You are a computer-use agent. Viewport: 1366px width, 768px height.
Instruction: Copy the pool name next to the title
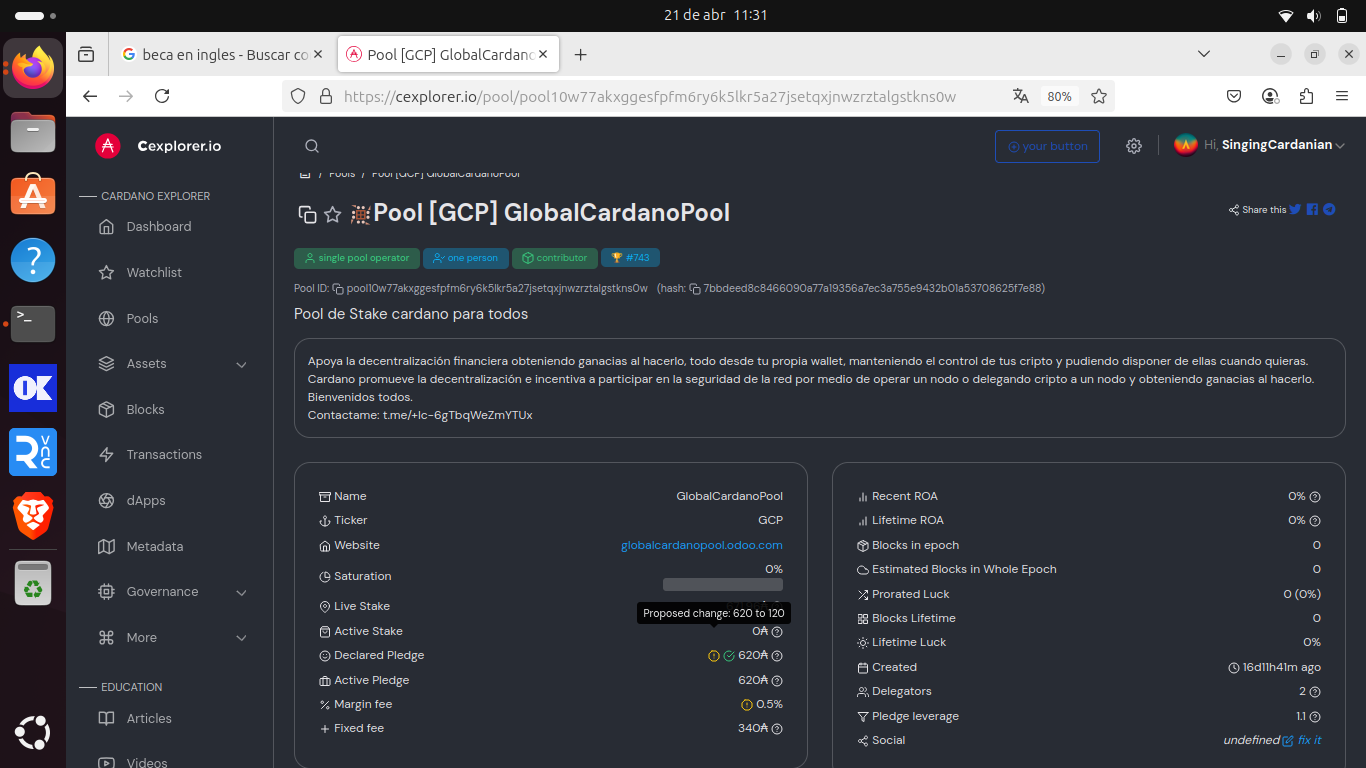[307, 214]
